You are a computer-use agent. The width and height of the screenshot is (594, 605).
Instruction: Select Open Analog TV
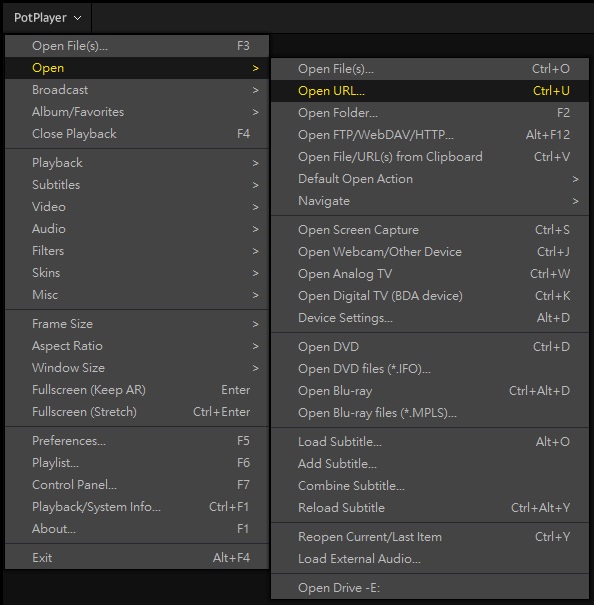430,274
